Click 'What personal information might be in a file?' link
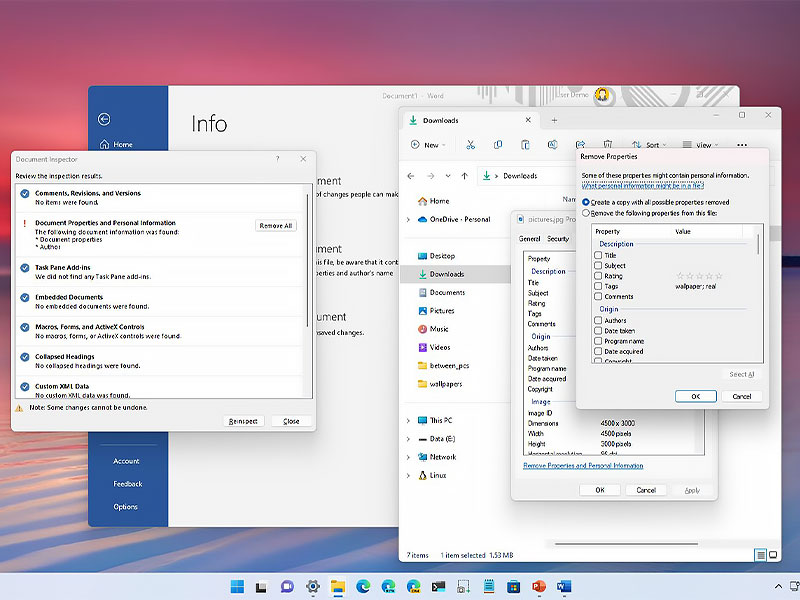 [642, 186]
